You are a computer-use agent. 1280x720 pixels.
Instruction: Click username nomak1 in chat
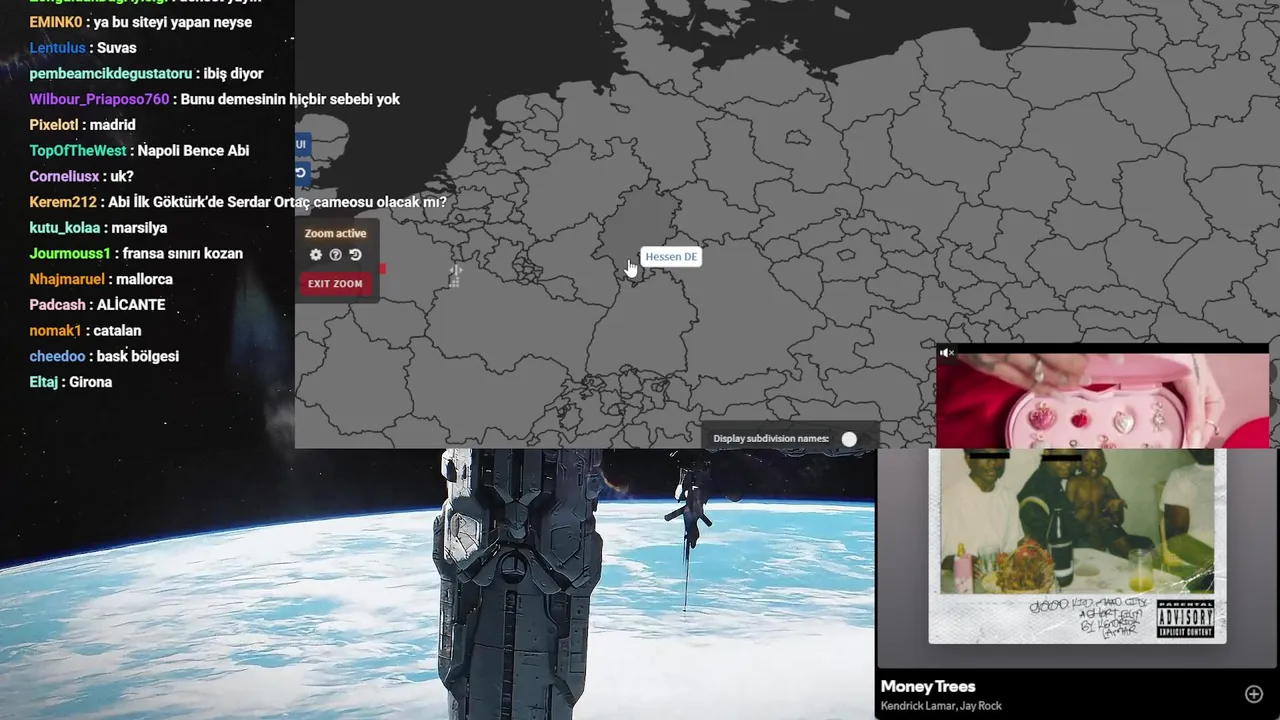(x=55, y=330)
